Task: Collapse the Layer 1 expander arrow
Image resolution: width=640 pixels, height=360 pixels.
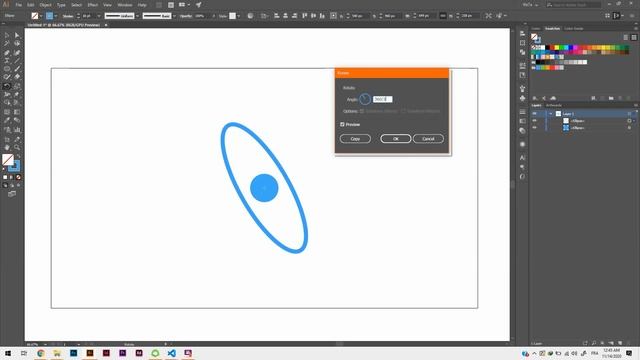Action: pos(551,113)
